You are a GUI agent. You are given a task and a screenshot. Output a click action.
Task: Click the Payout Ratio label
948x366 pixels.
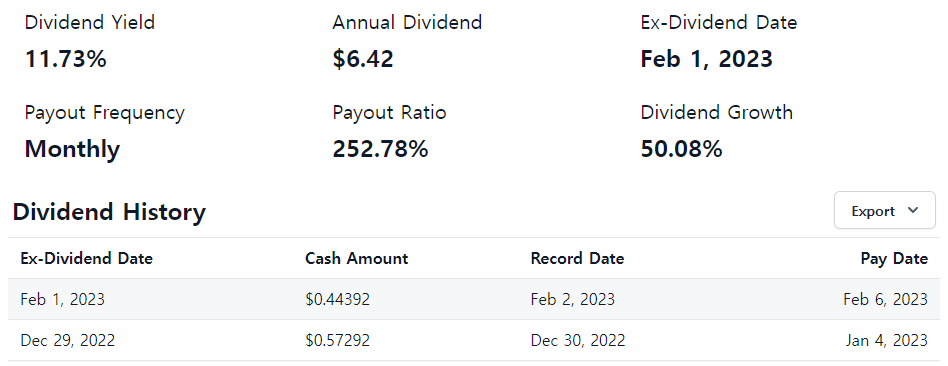coord(389,113)
